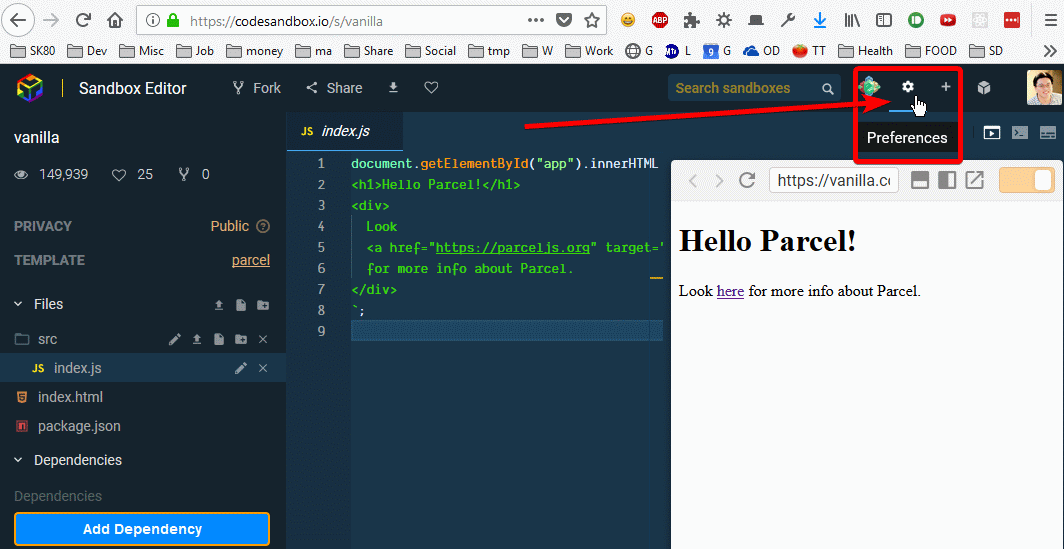Click the Fork button
This screenshot has width=1064, height=549.
(x=256, y=88)
